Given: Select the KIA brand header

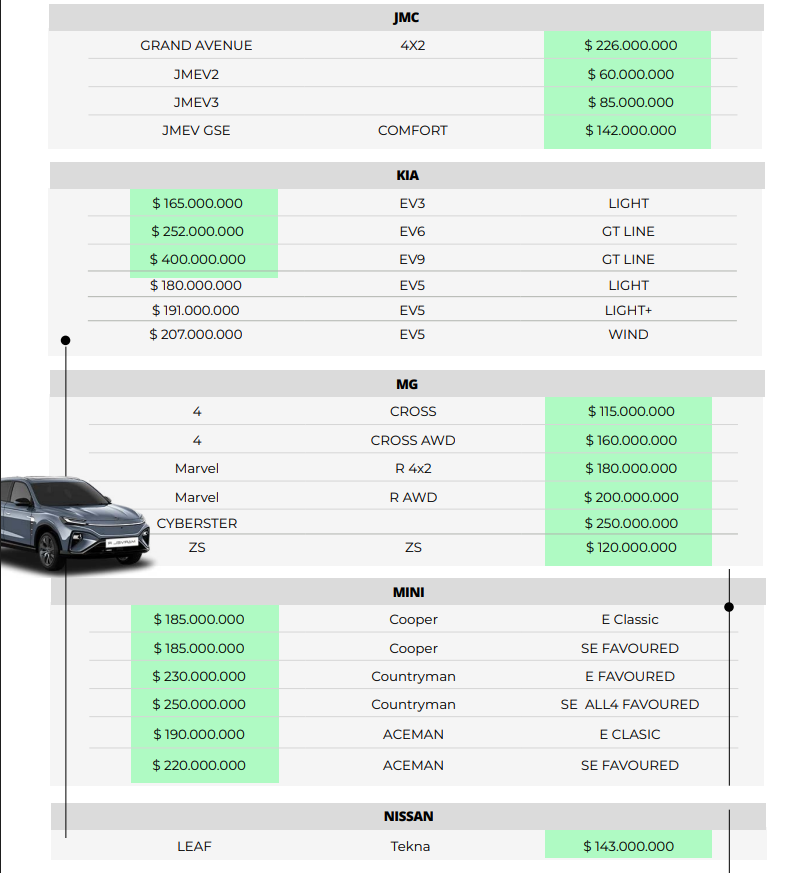Looking at the screenshot, I should click(407, 175).
